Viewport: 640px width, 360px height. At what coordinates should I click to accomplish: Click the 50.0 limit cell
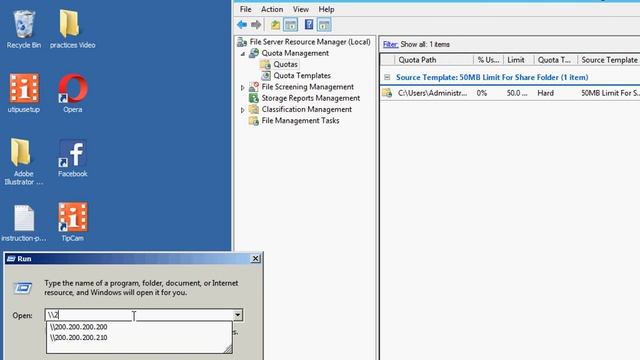[x=517, y=93]
